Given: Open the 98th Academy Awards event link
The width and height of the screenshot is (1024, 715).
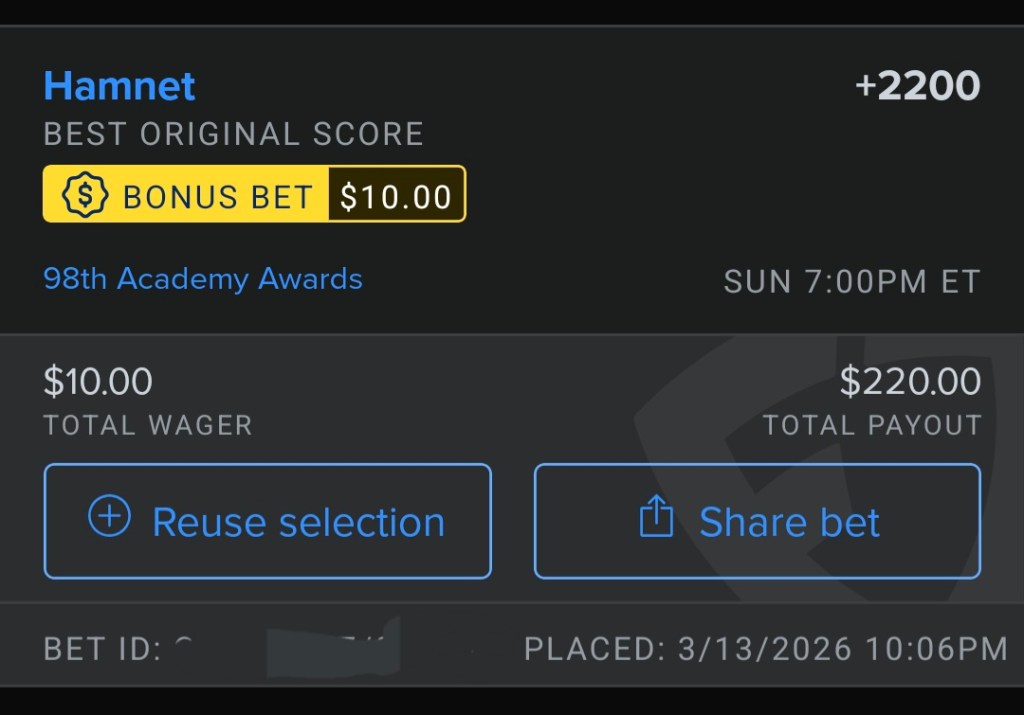Looking at the screenshot, I should click(203, 279).
